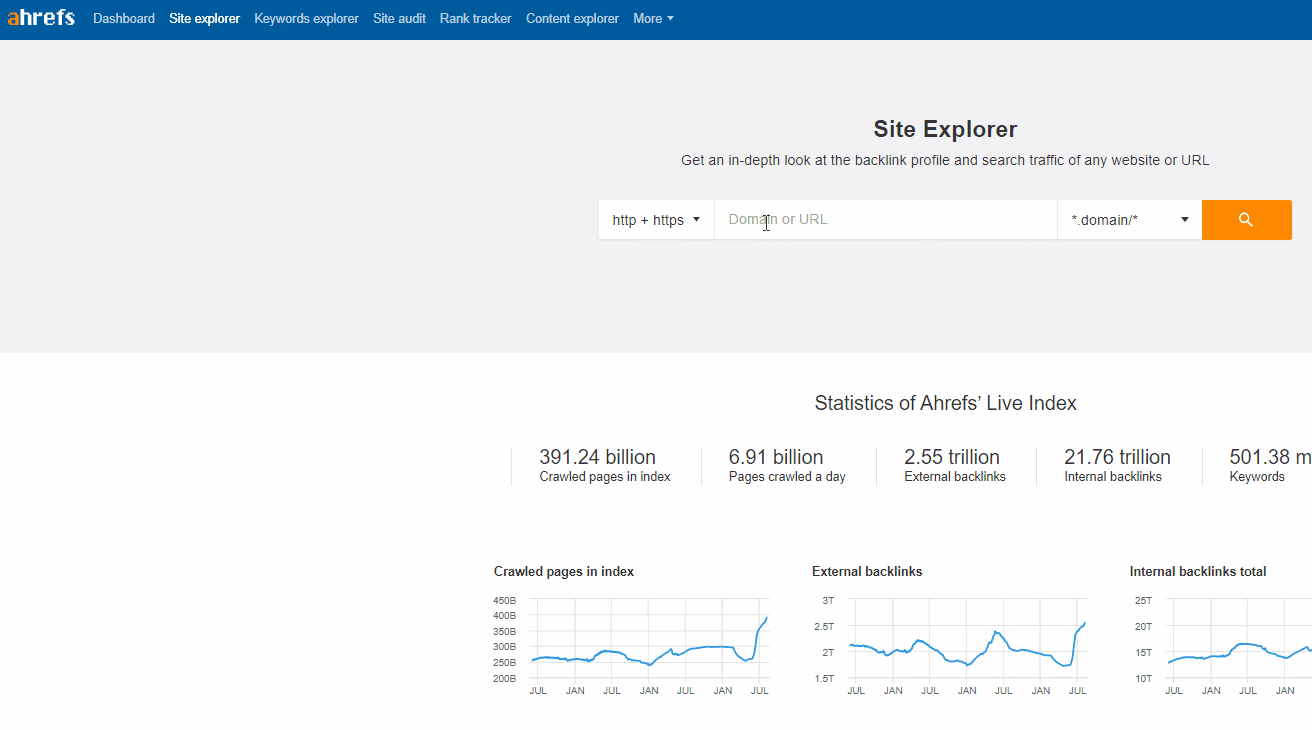Select Rank tracker
The width and height of the screenshot is (1312, 730).
pos(475,18)
